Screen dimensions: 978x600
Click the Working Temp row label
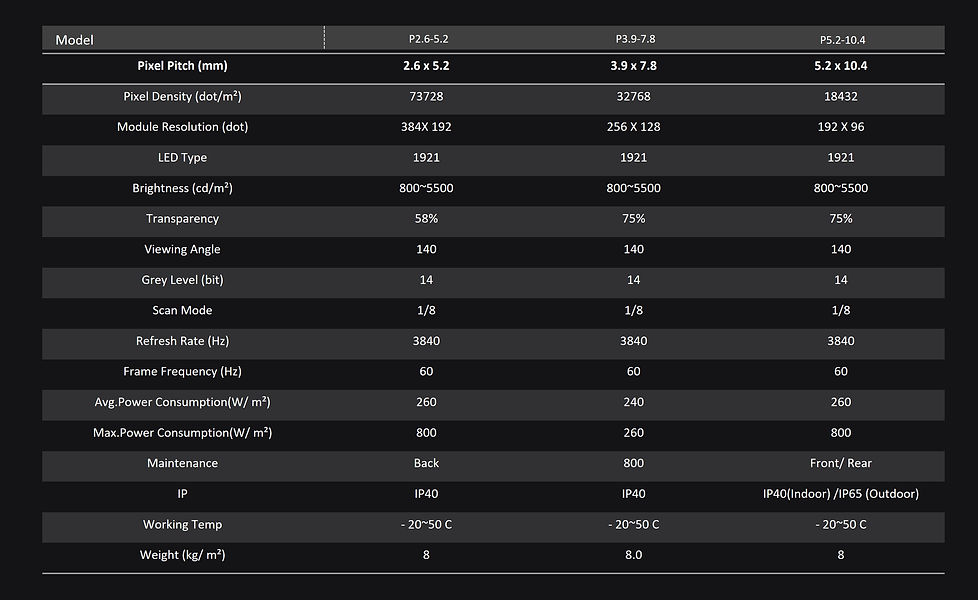[182, 525]
